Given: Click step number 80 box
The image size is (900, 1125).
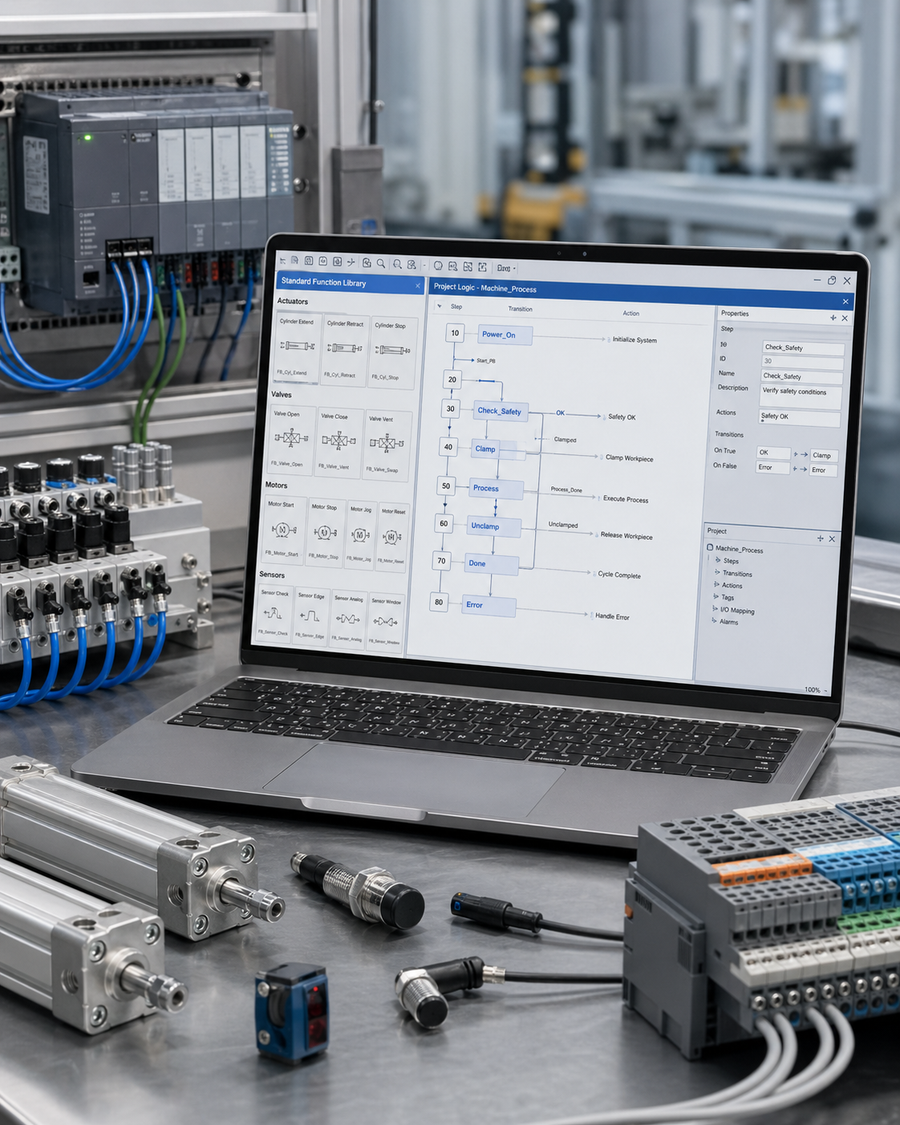Looking at the screenshot, I should click(439, 602).
